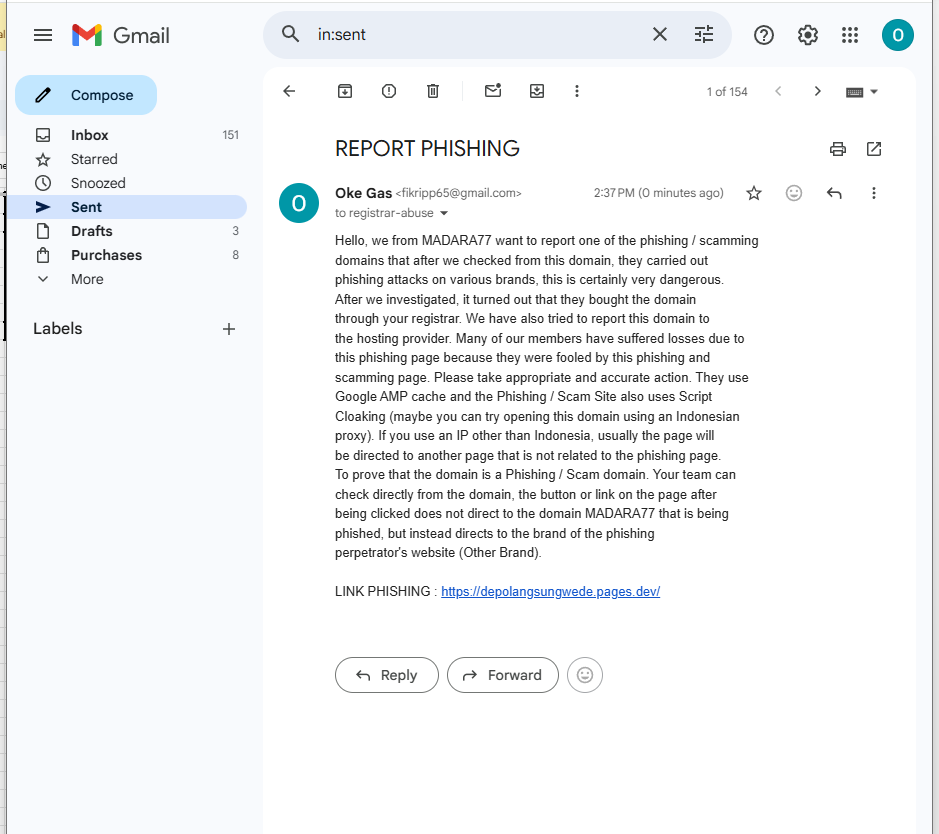Open the Support help icon
The height and width of the screenshot is (834, 939).
pos(764,35)
